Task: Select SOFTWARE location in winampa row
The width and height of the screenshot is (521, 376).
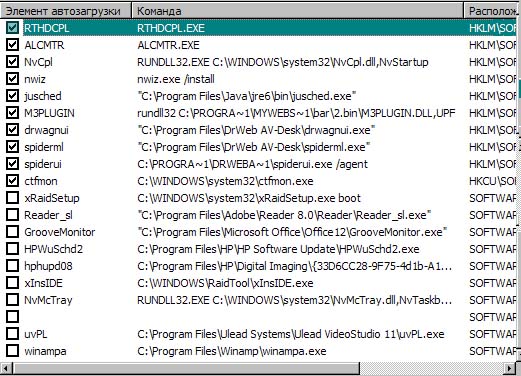Action: (x=493, y=351)
